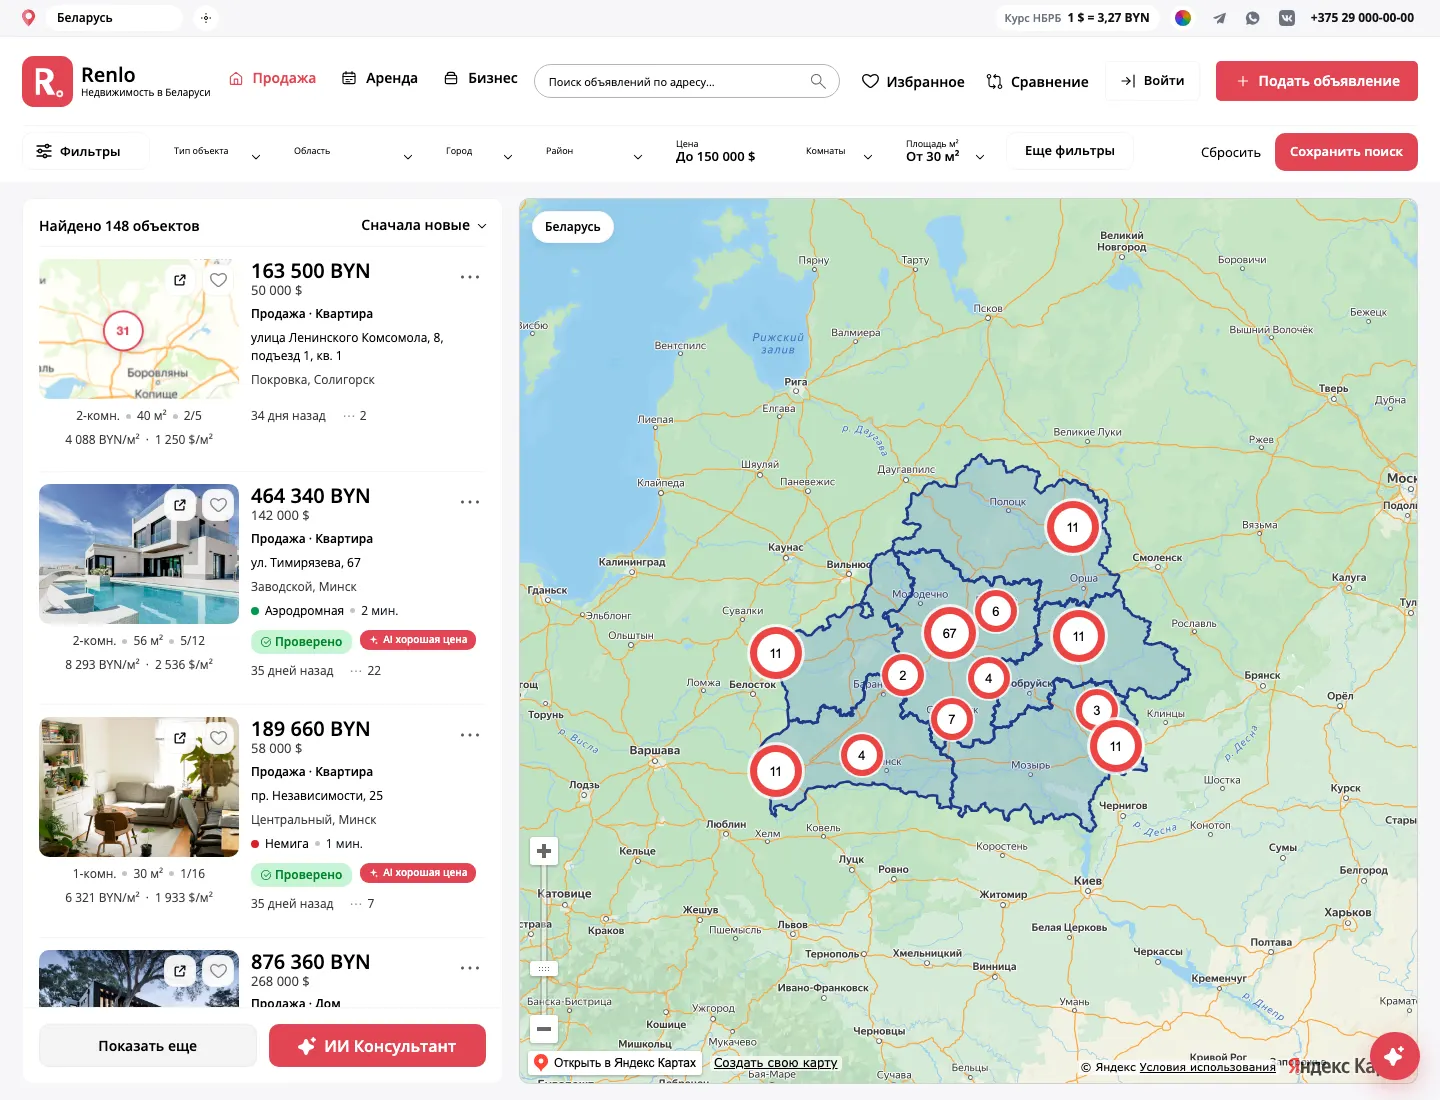Zoom out on the map with minus

(544, 1029)
